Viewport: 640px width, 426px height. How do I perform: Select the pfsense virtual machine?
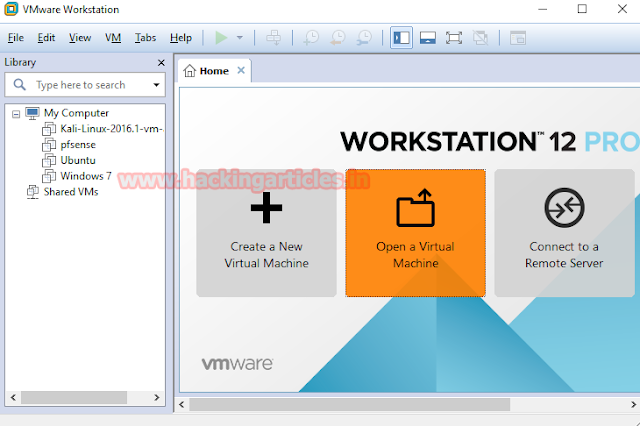pyautogui.click(x=78, y=145)
